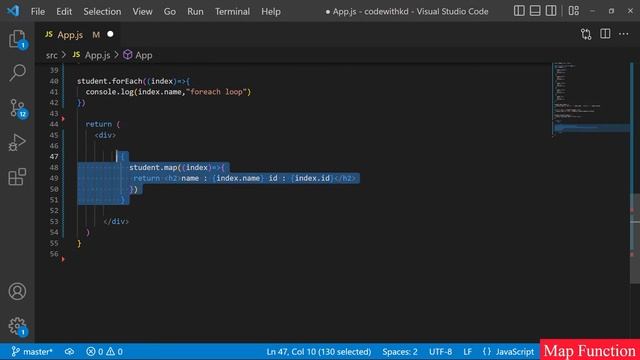This screenshot has width=640, height=360.
Task: Split the editor to the right
Action: (x=605, y=34)
